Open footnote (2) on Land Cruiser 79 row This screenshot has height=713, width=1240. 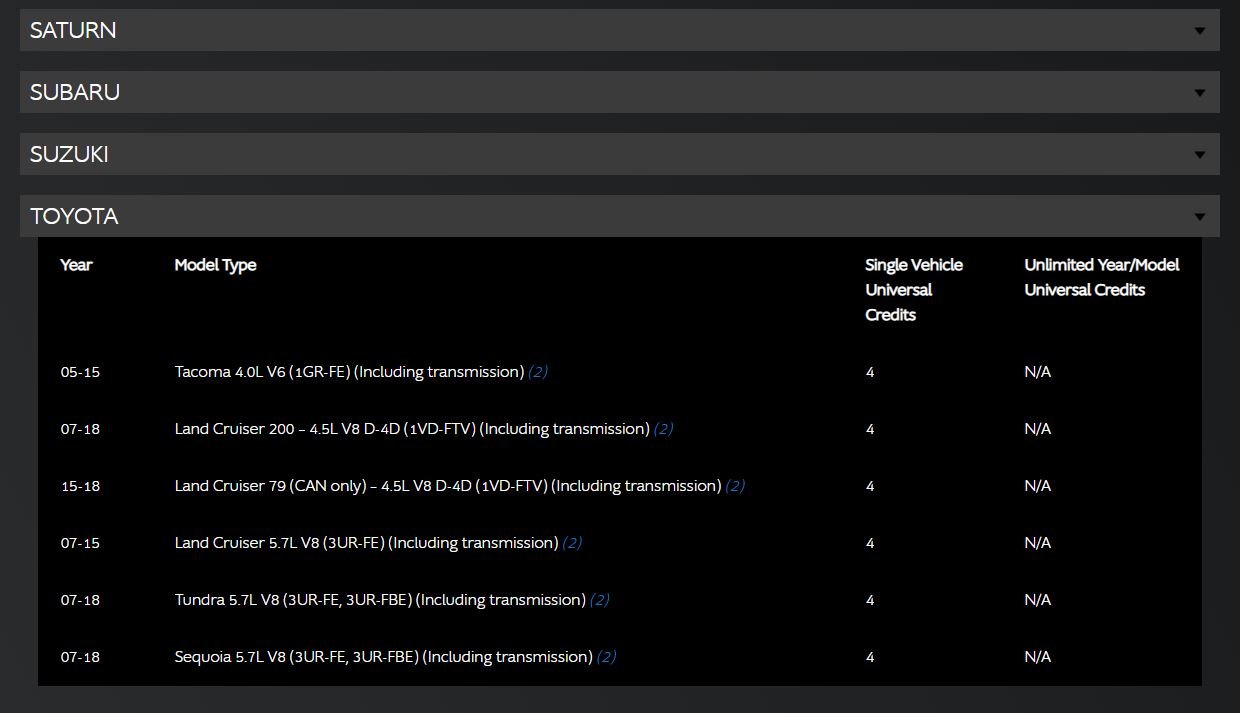(735, 486)
